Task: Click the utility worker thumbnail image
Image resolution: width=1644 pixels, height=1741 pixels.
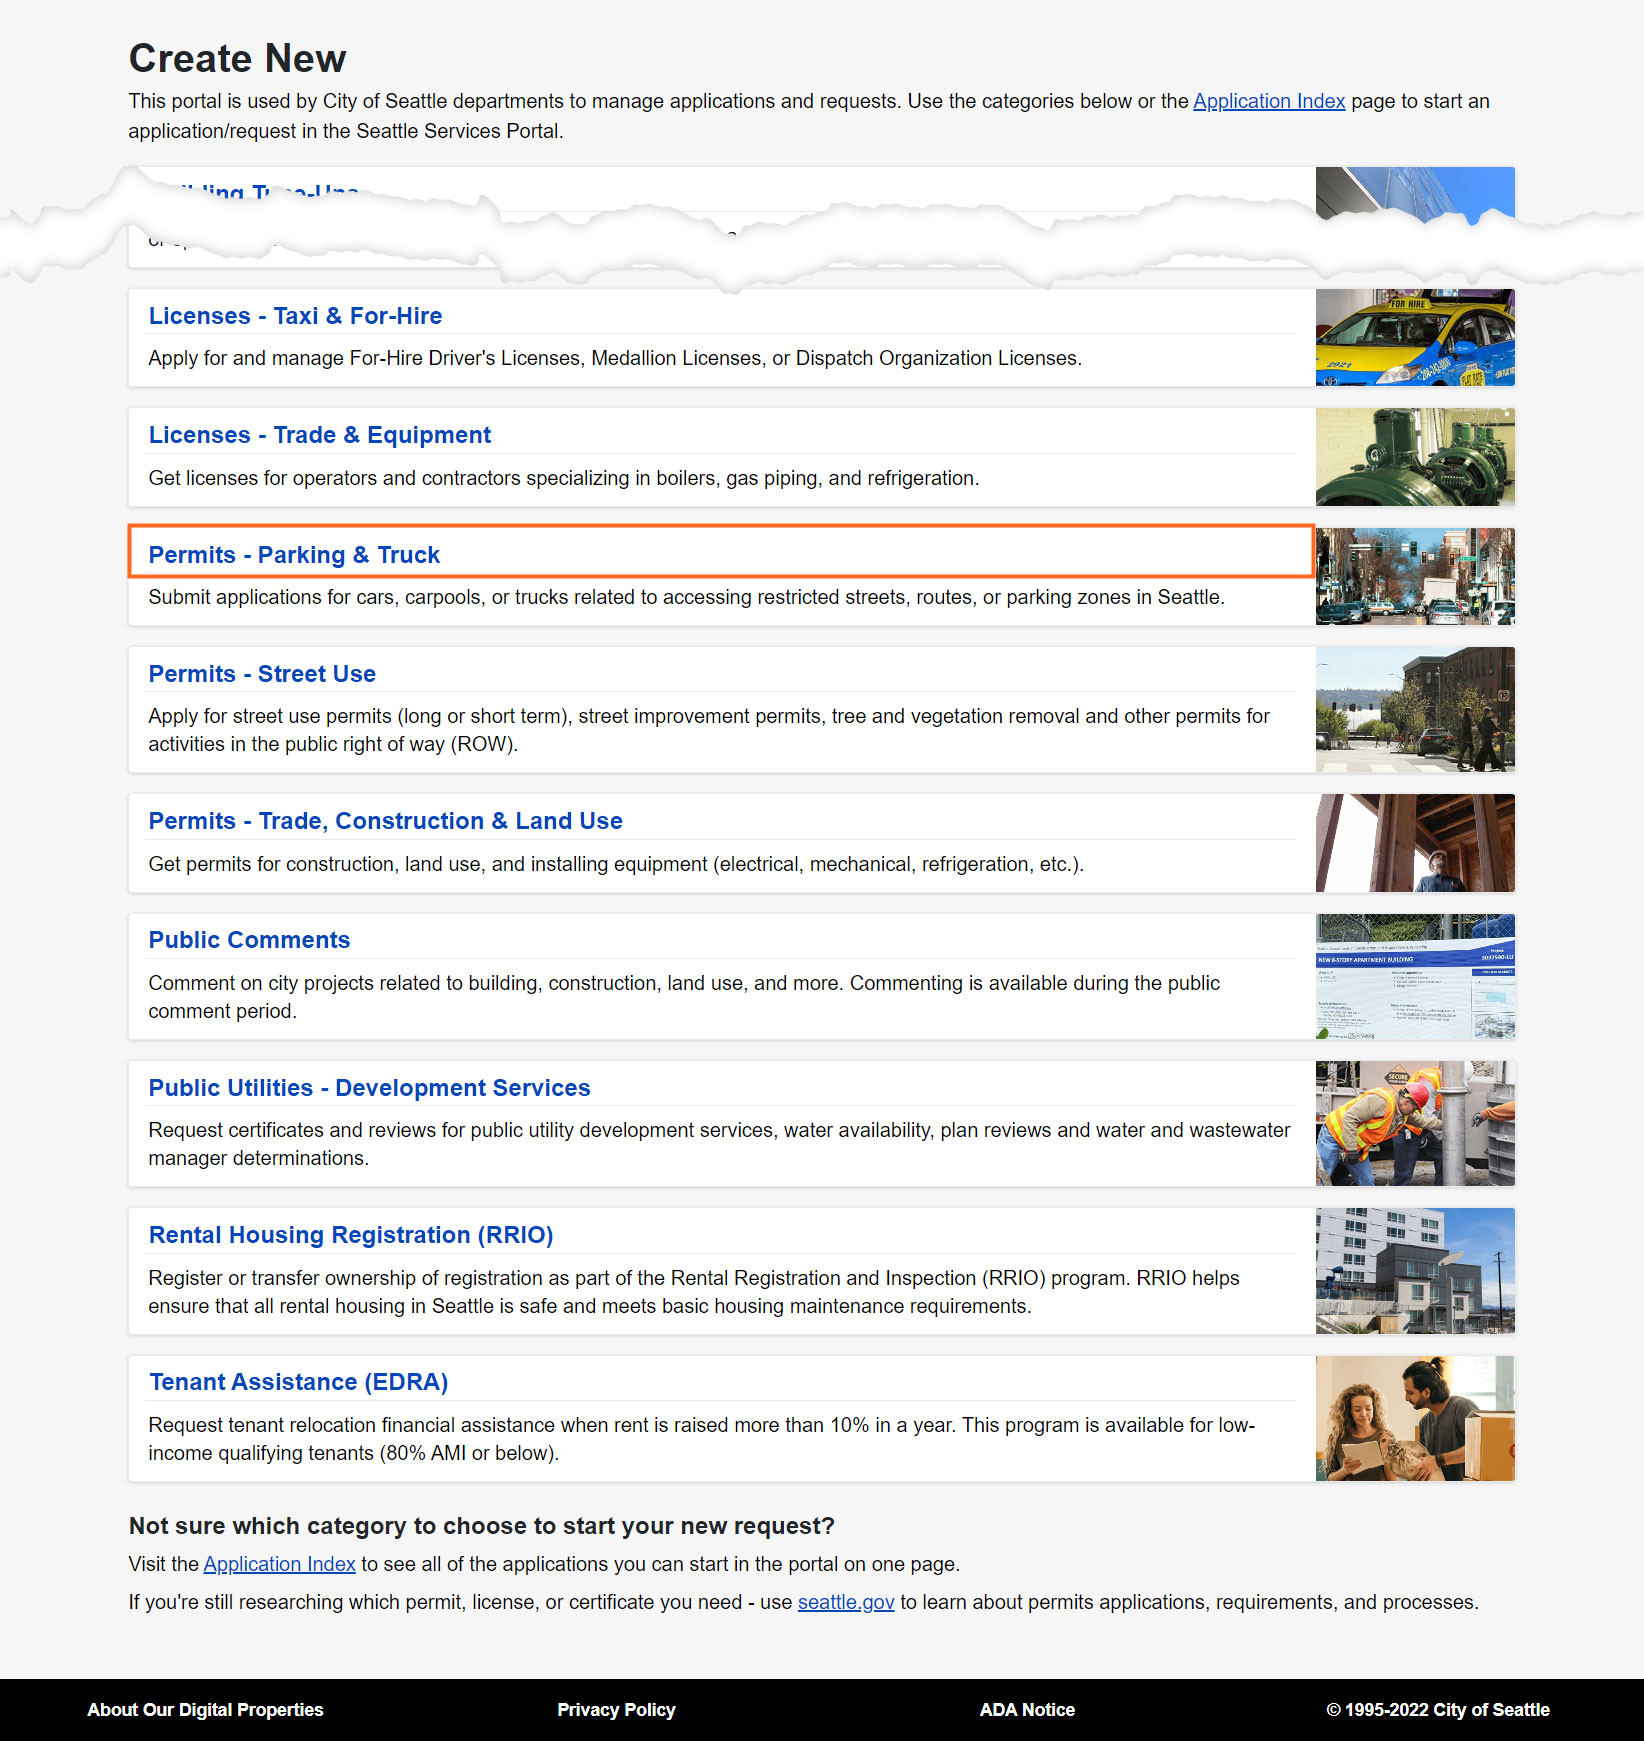Action: click(1414, 1123)
